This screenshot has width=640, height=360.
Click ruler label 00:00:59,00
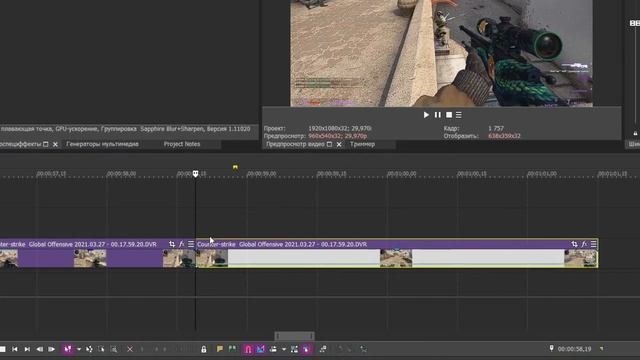262,174
